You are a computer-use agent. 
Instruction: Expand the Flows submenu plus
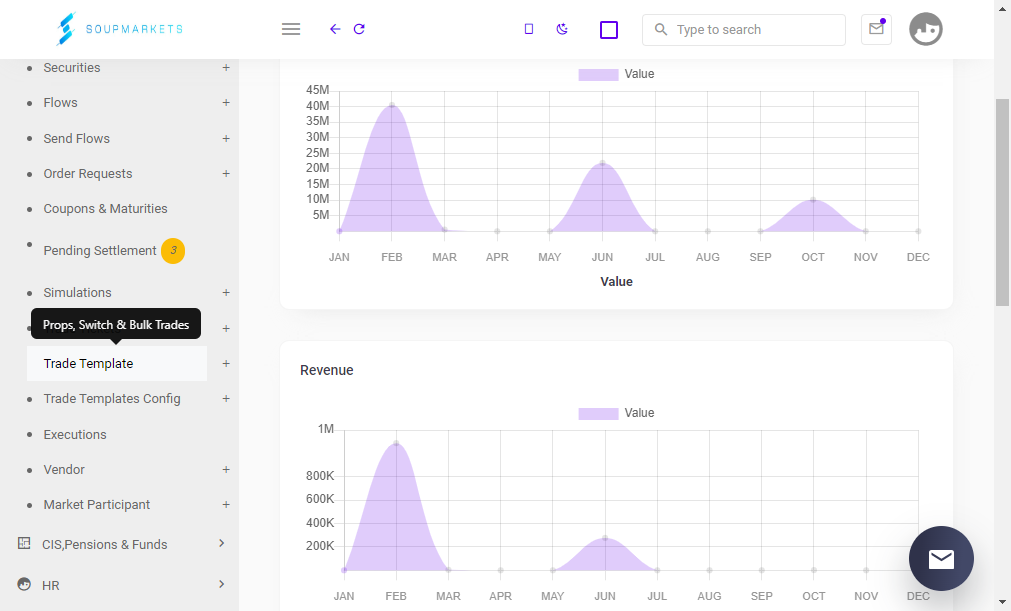click(226, 102)
